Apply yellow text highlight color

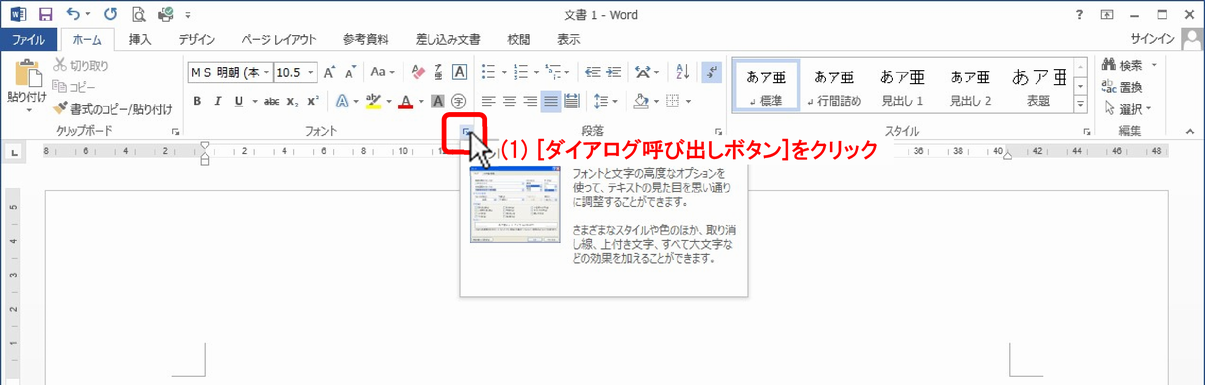coord(373,101)
